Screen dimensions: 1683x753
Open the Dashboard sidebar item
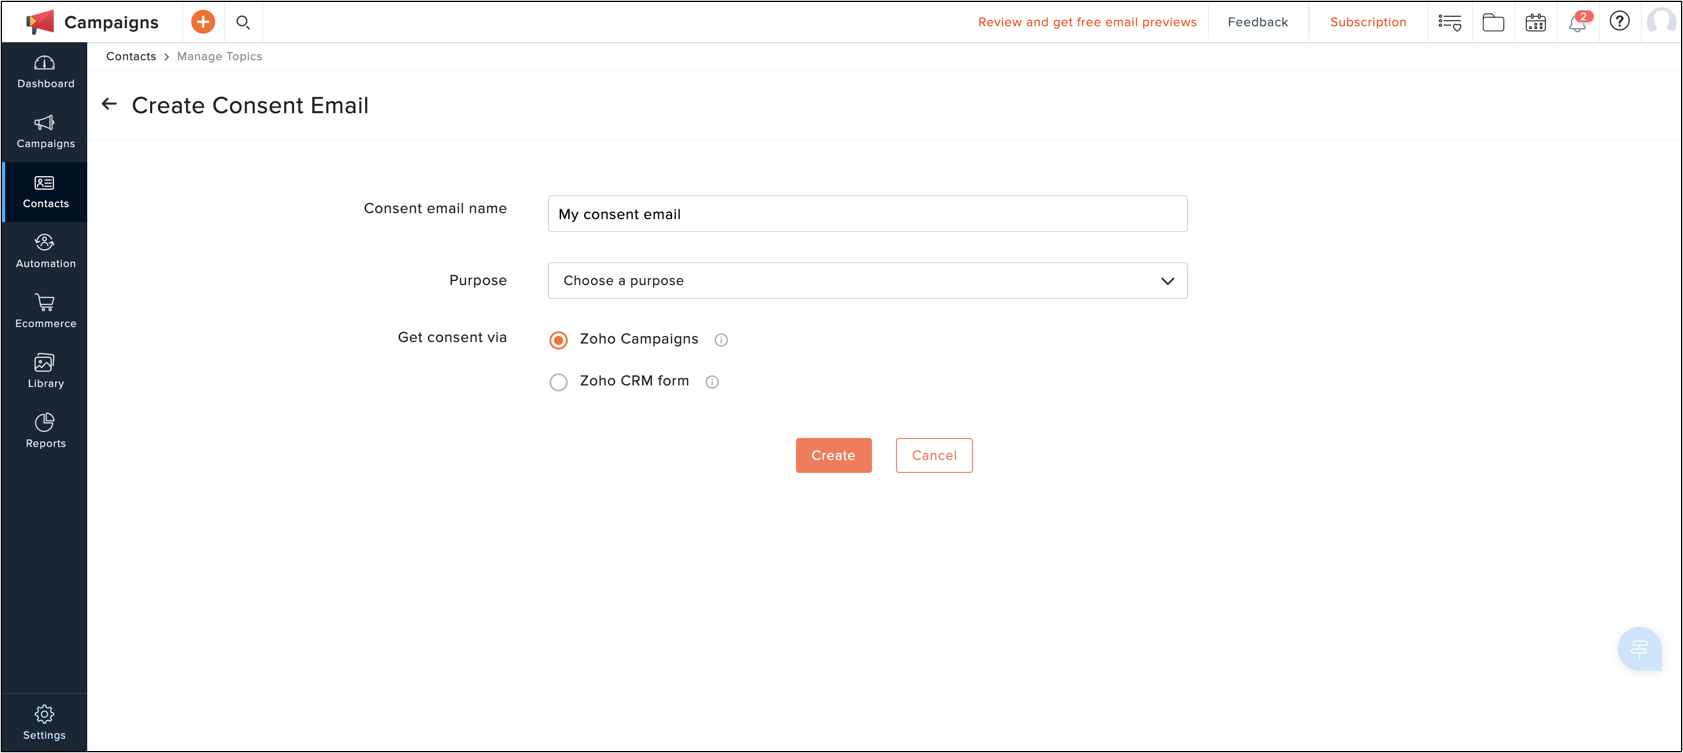pyautogui.click(x=45, y=72)
